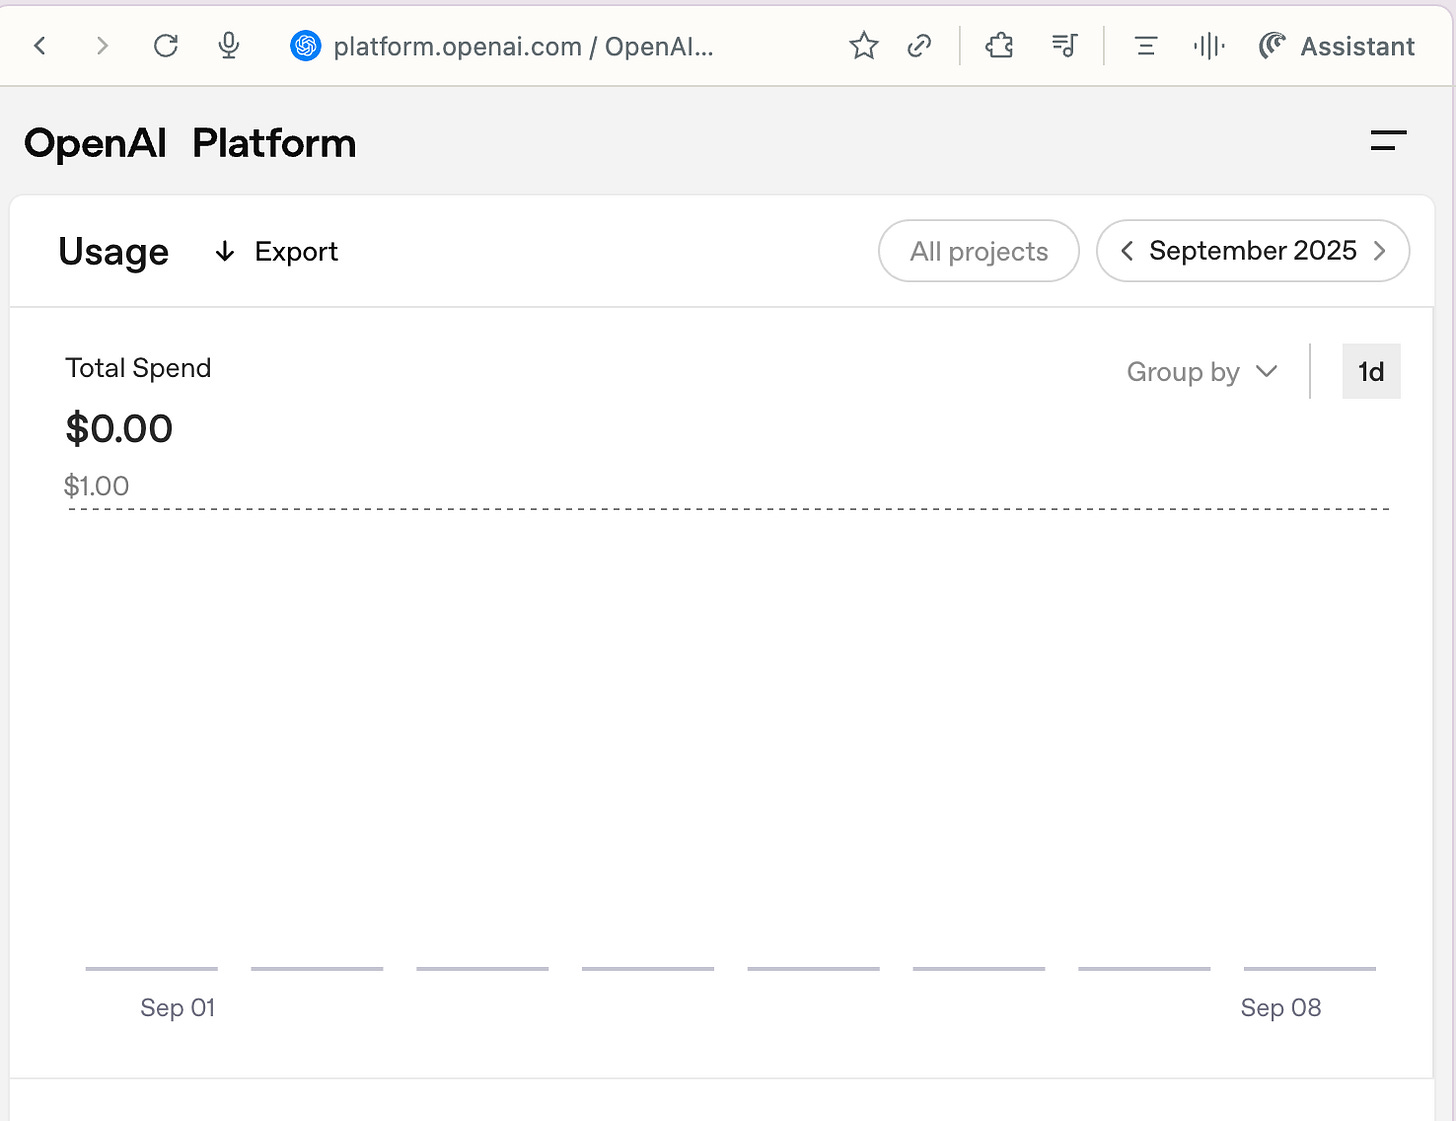Open the hamburger navigation menu
1456x1121 pixels.
click(1388, 141)
